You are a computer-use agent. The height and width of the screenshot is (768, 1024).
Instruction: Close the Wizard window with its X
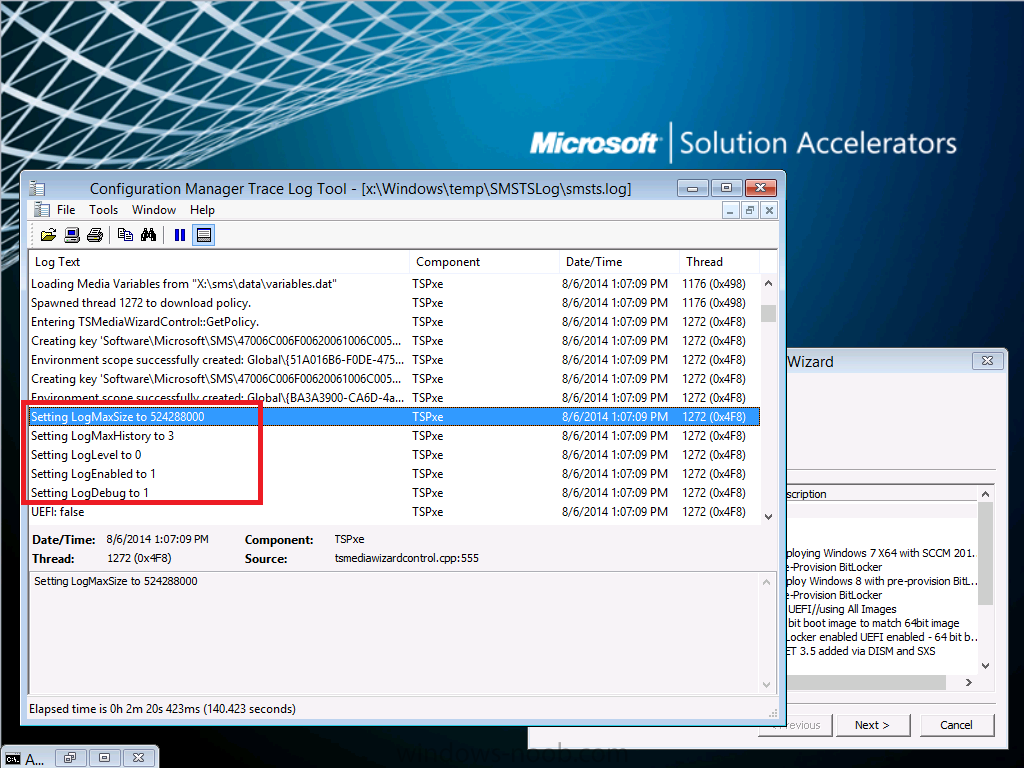pyautogui.click(x=987, y=360)
